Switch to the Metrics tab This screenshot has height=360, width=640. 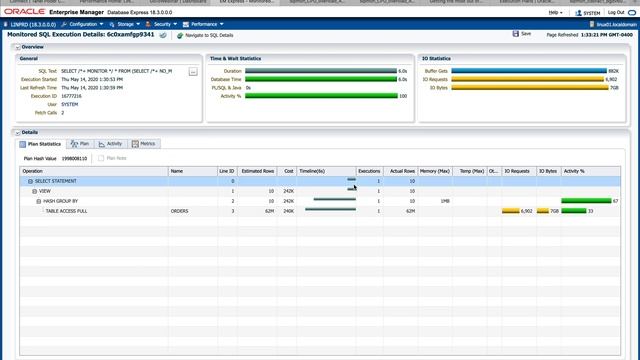(144, 144)
